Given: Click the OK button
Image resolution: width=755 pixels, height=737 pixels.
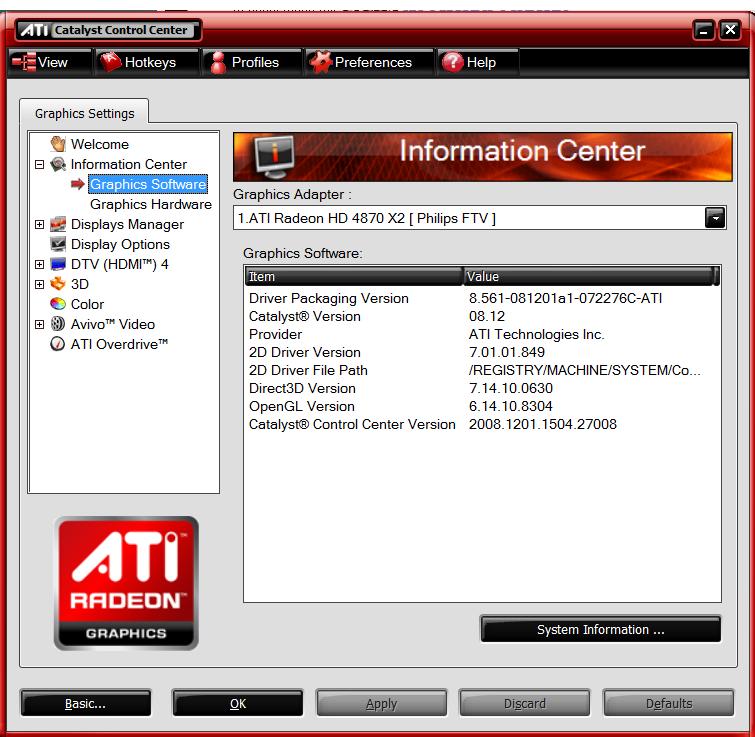Looking at the screenshot, I should point(238,703).
